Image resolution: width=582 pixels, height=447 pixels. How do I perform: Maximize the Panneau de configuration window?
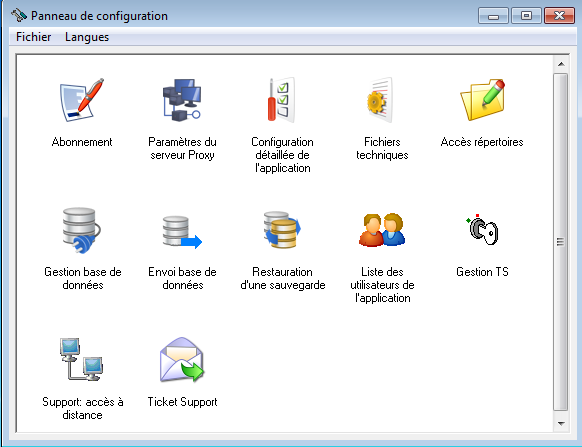click(526, 16)
